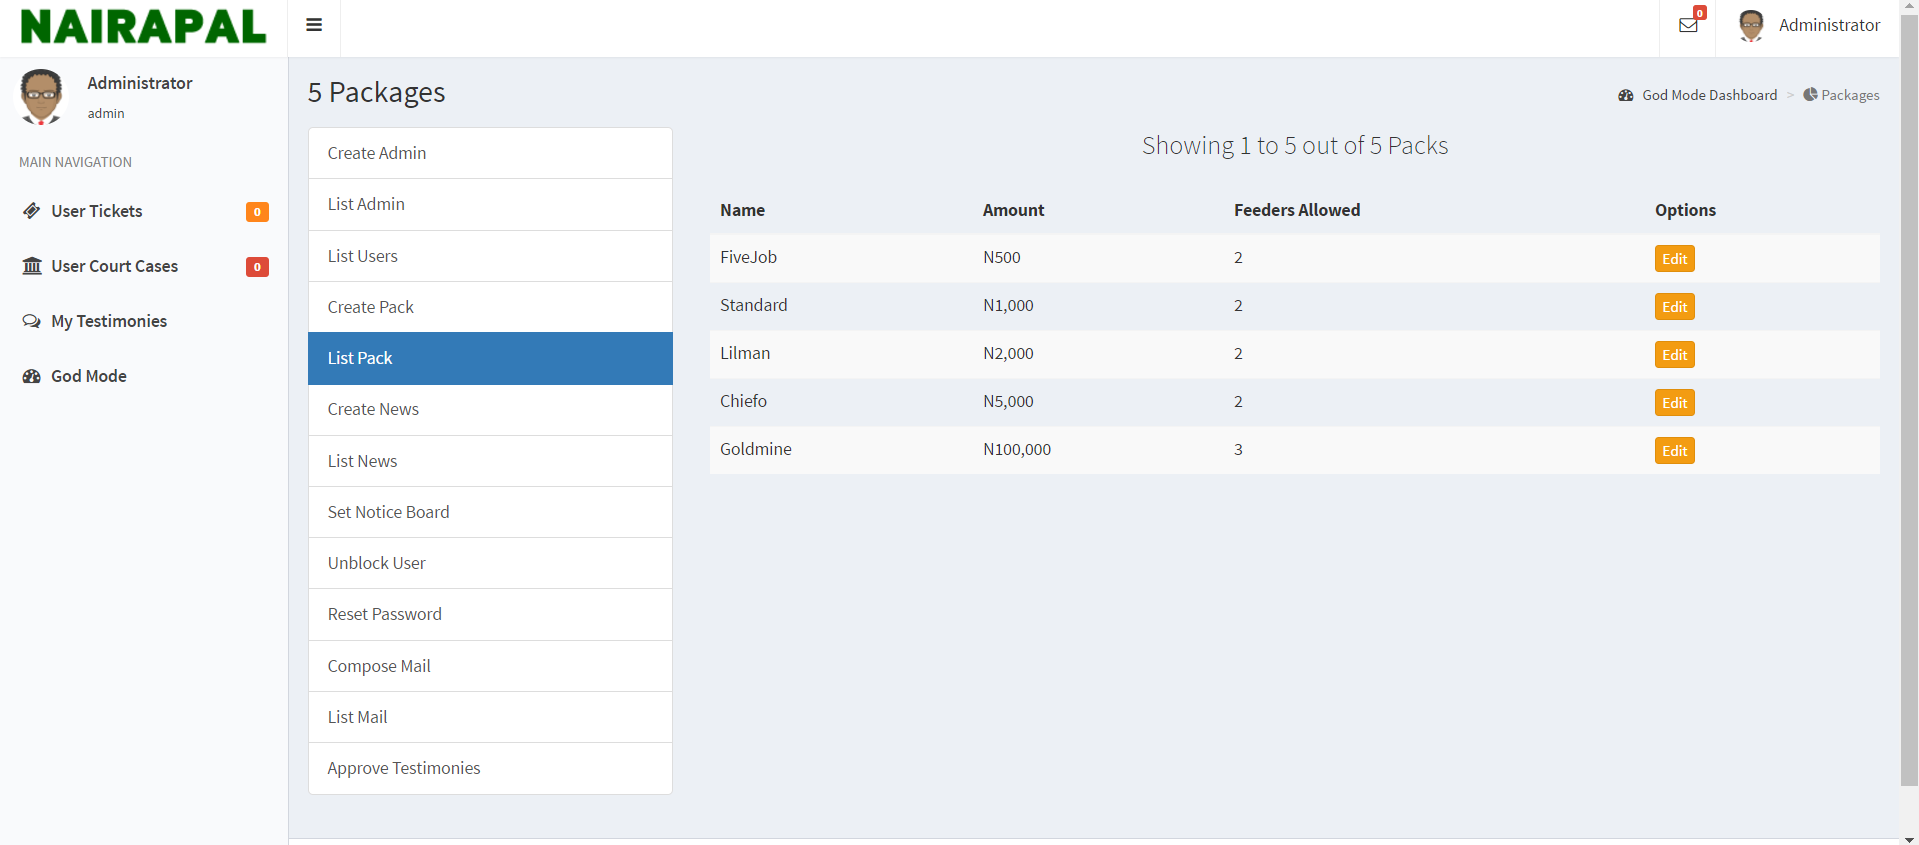Open Create Admin menu item
Viewport: 1919px width, 845px height.
pos(377,153)
